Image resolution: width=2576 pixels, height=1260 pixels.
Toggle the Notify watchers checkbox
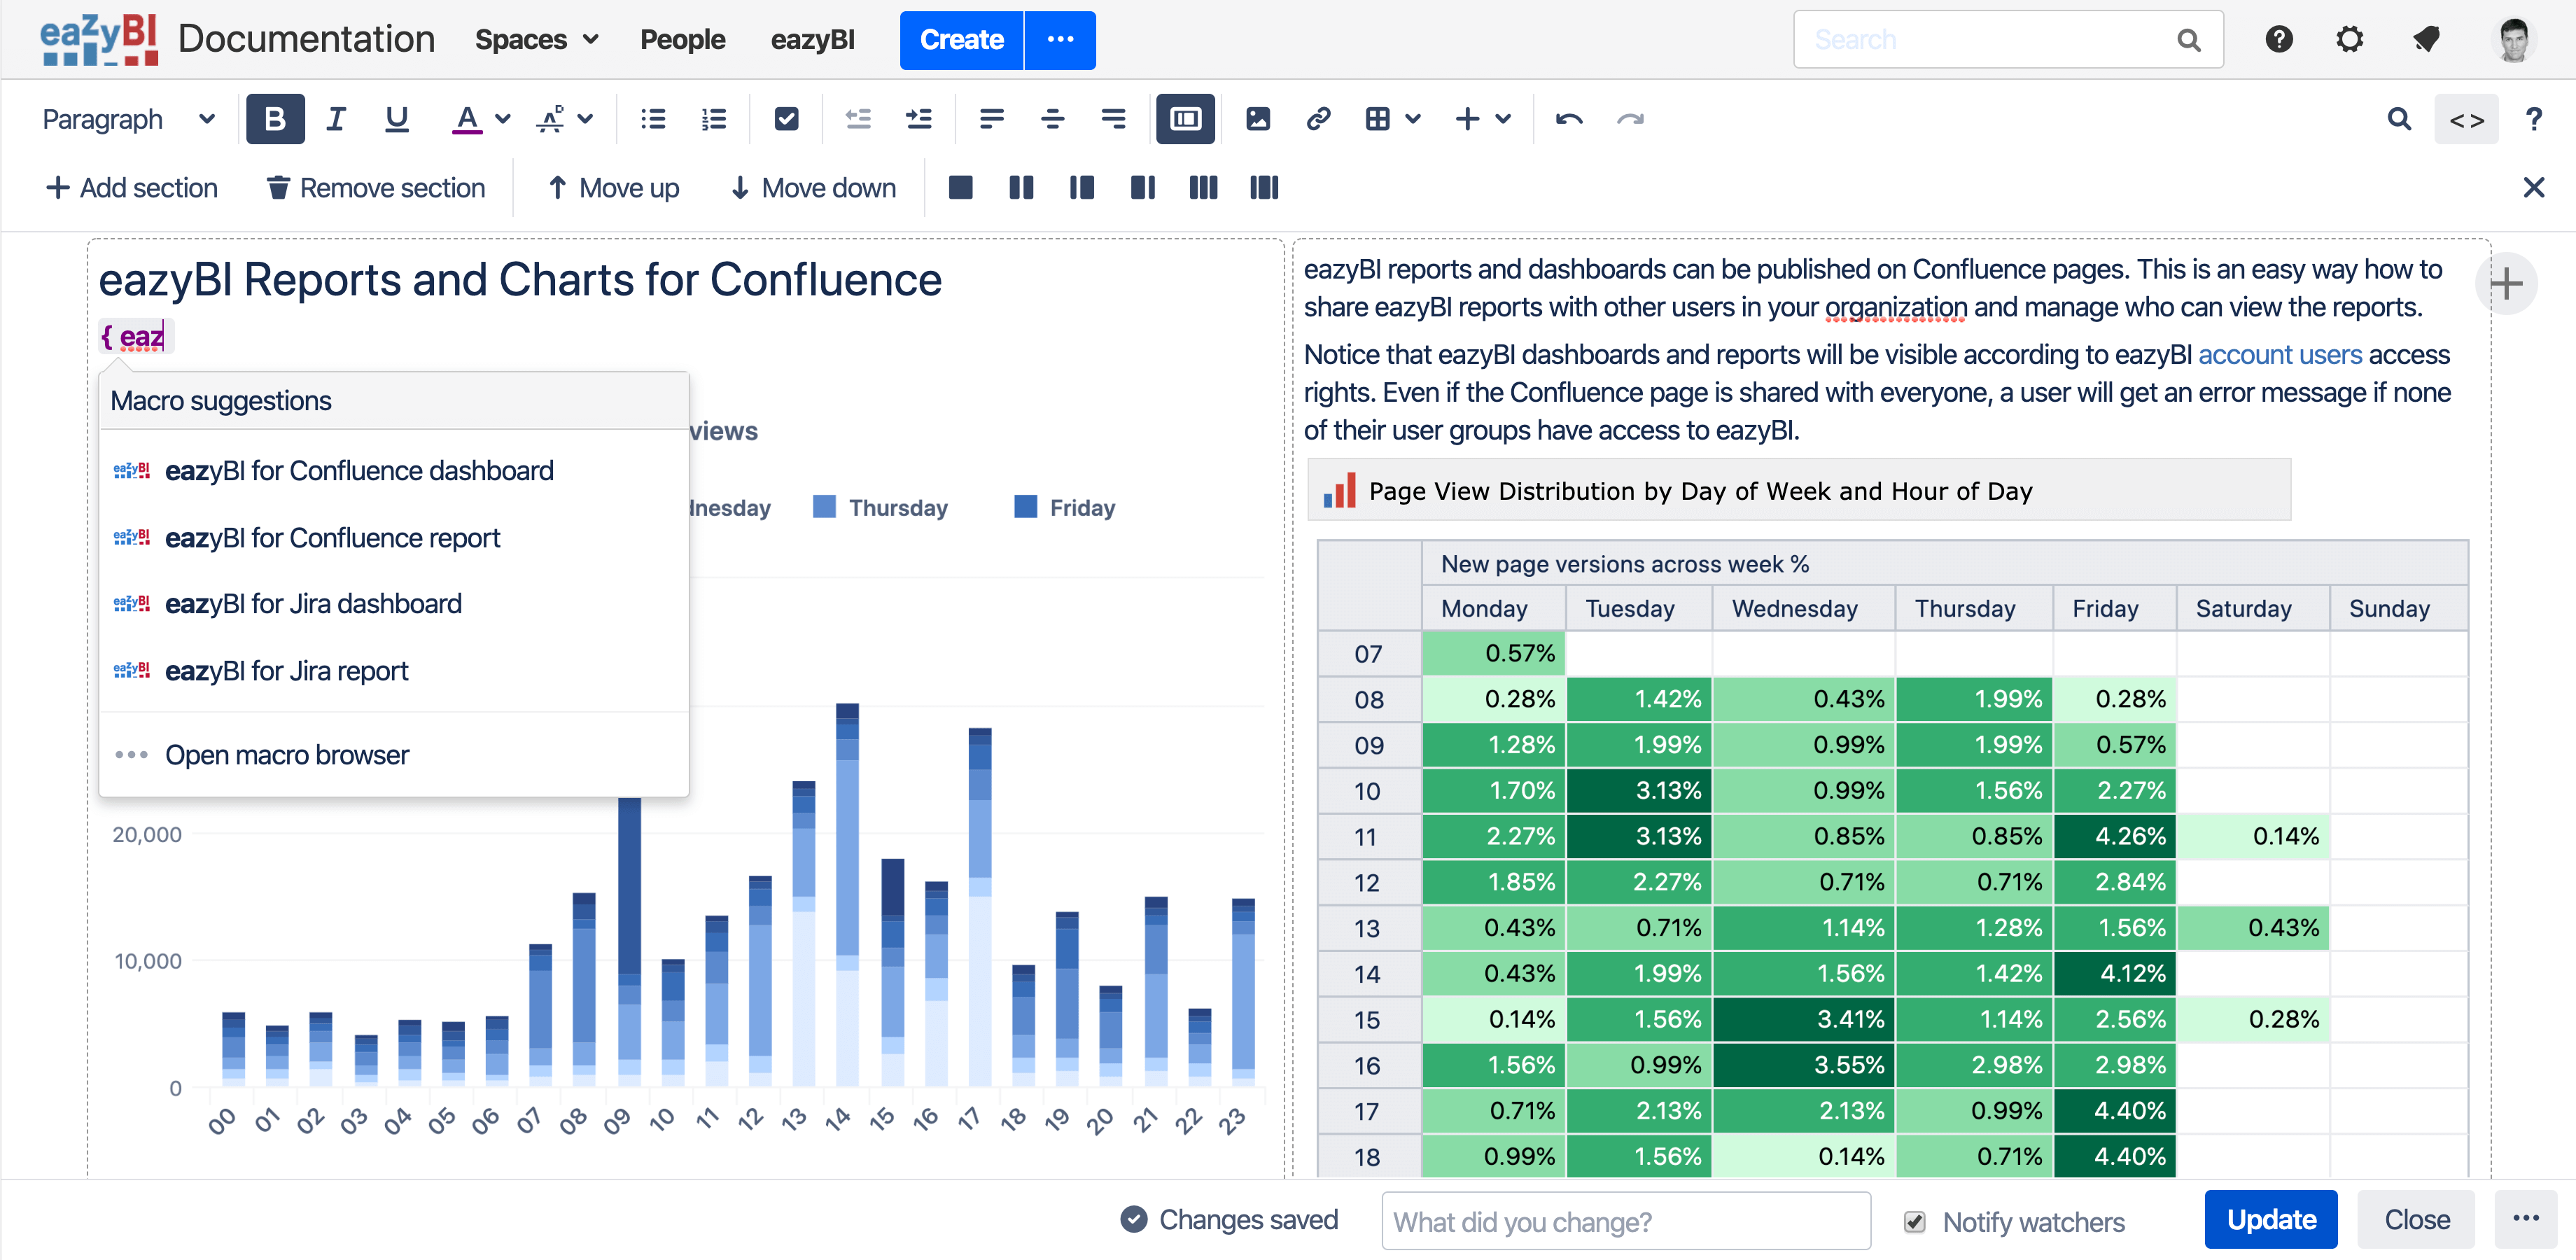(1914, 1222)
